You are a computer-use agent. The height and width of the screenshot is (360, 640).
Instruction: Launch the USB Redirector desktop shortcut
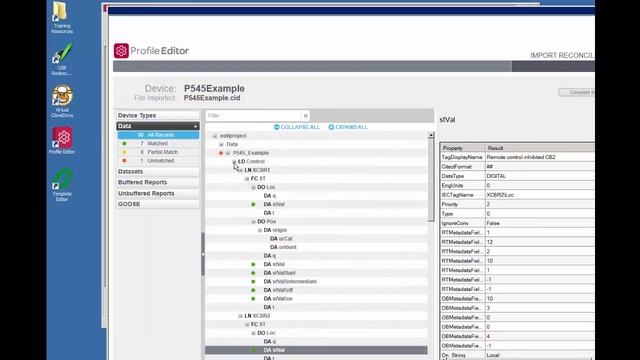pyautogui.click(x=62, y=60)
